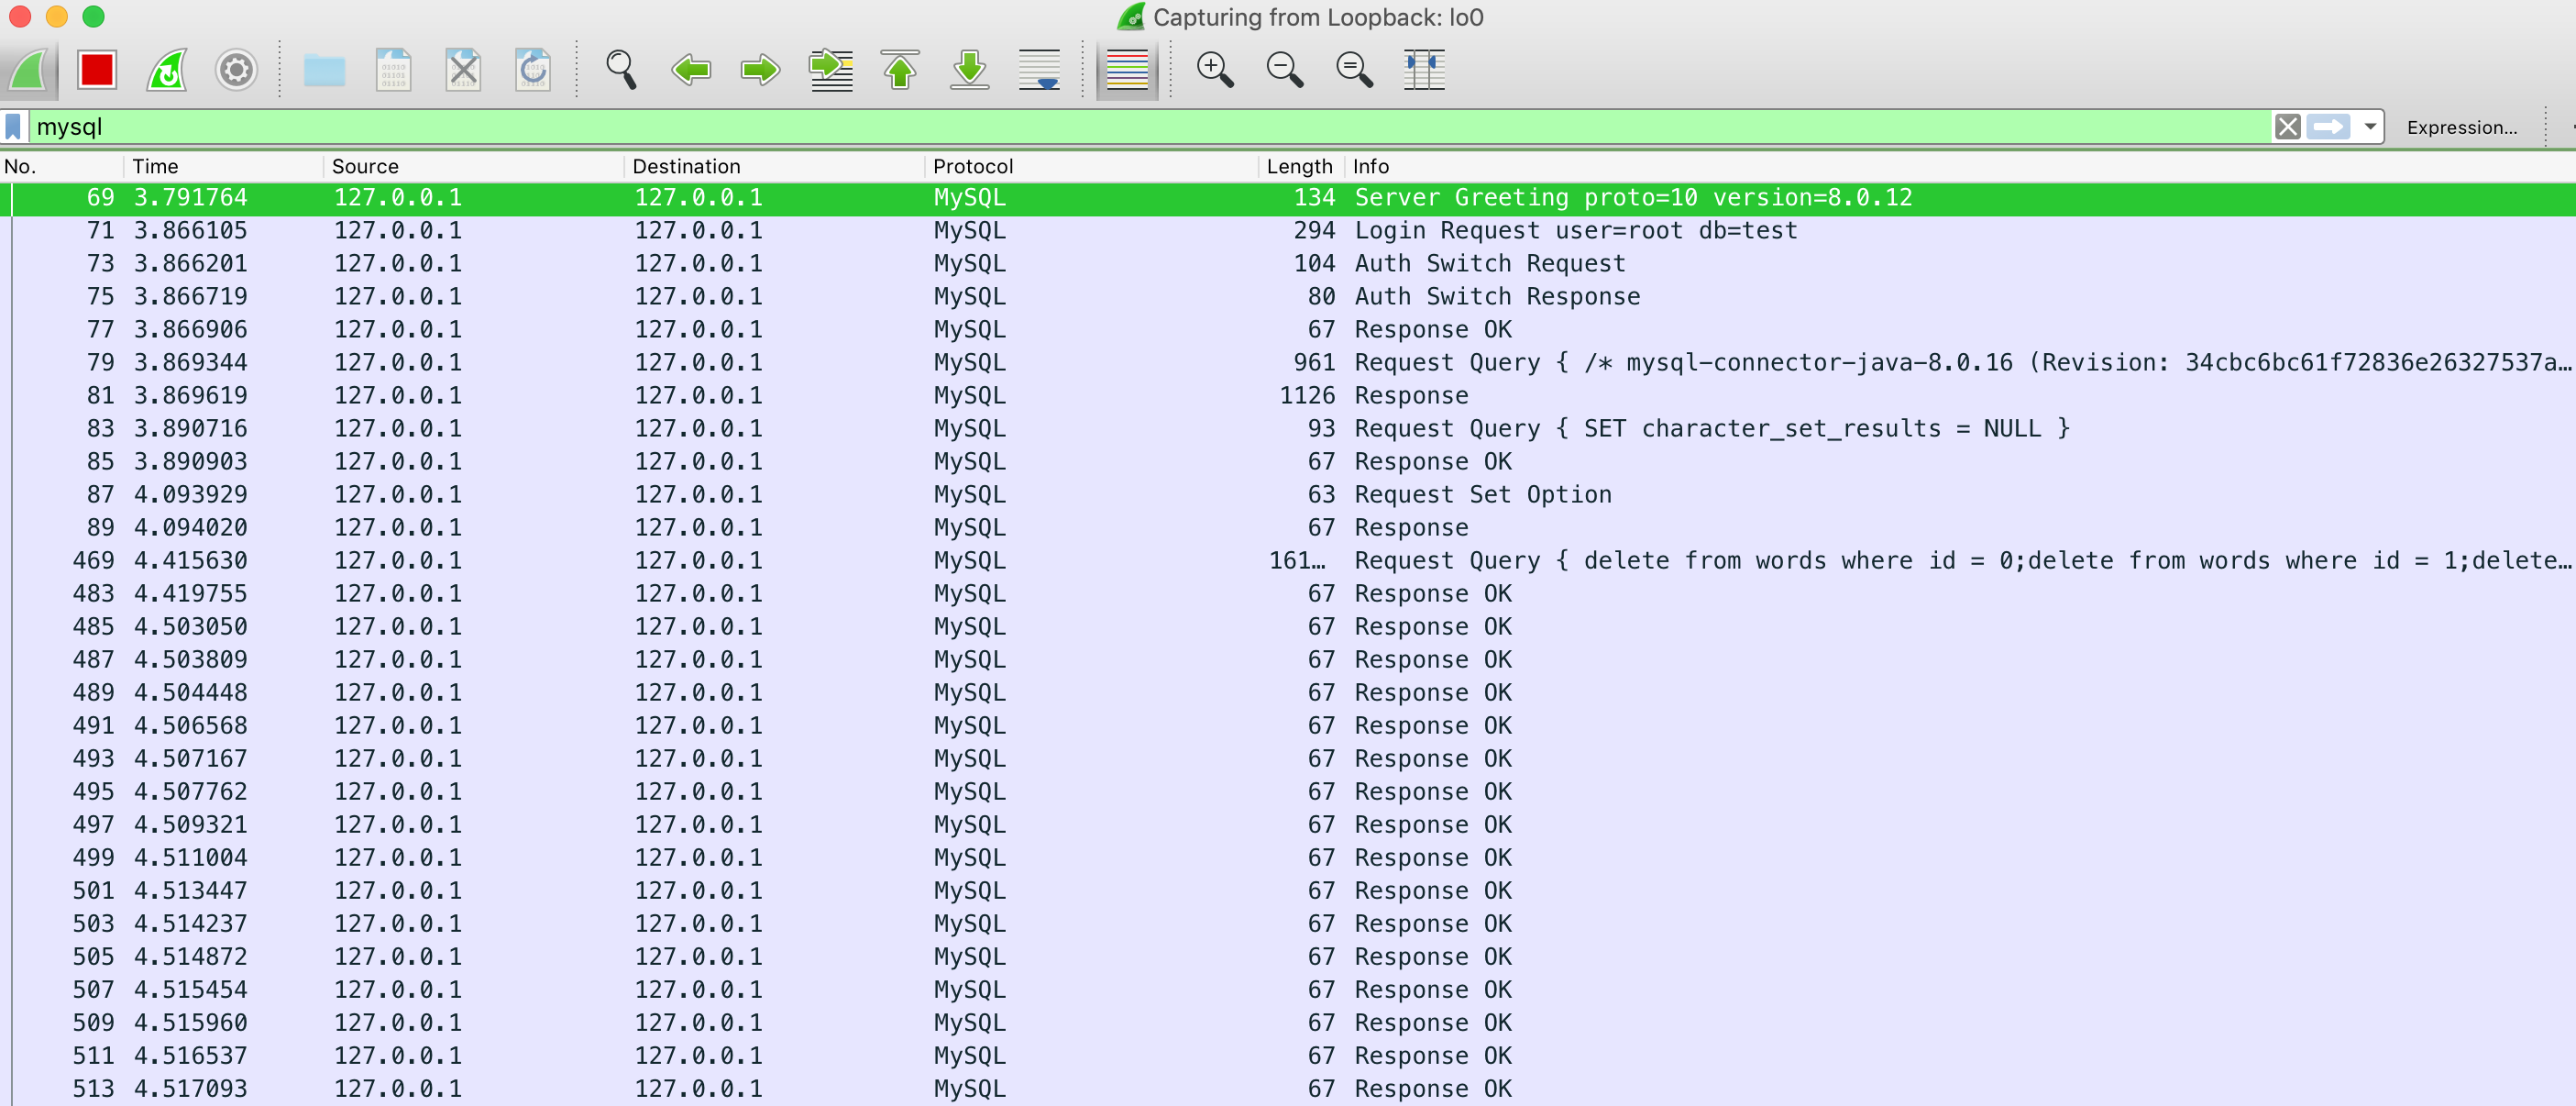The width and height of the screenshot is (2576, 1106).
Task: Jump to the last packet
Action: point(969,70)
